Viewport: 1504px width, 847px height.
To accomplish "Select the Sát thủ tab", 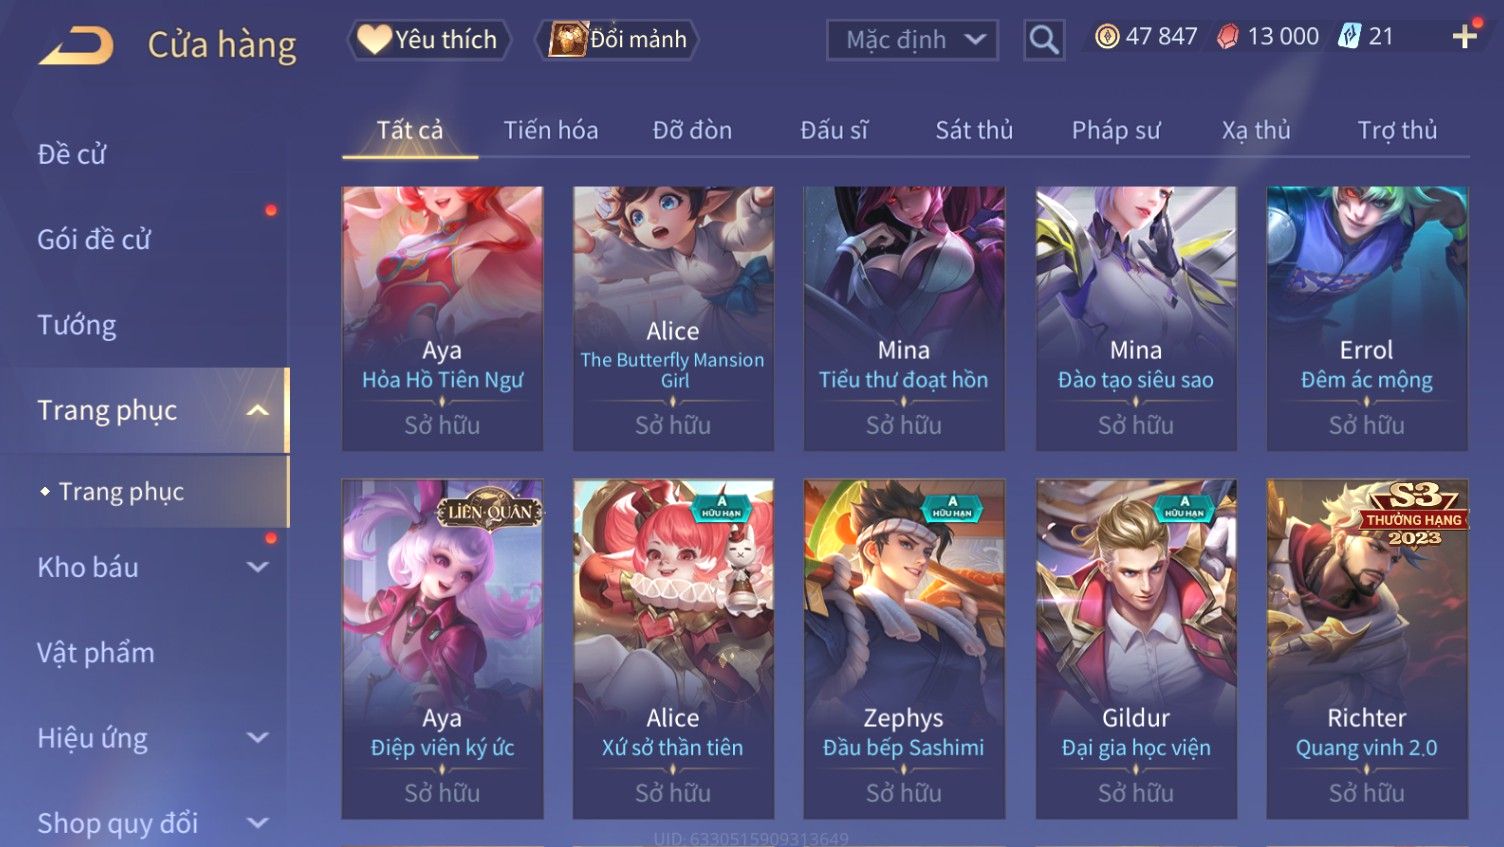I will click(x=974, y=130).
